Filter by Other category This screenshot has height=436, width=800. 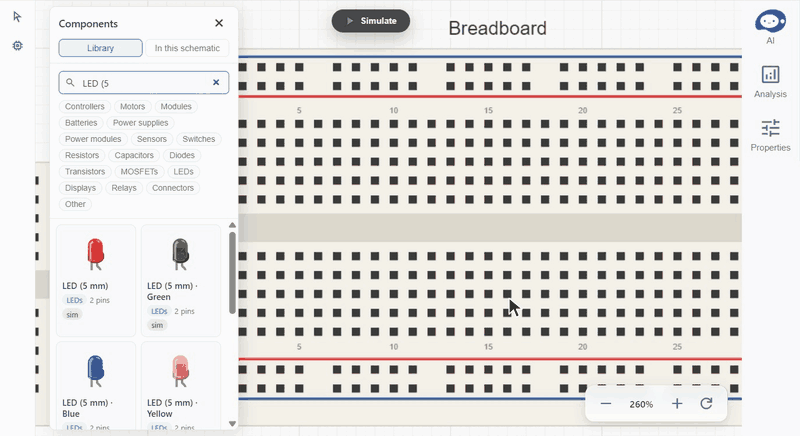click(76, 204)
